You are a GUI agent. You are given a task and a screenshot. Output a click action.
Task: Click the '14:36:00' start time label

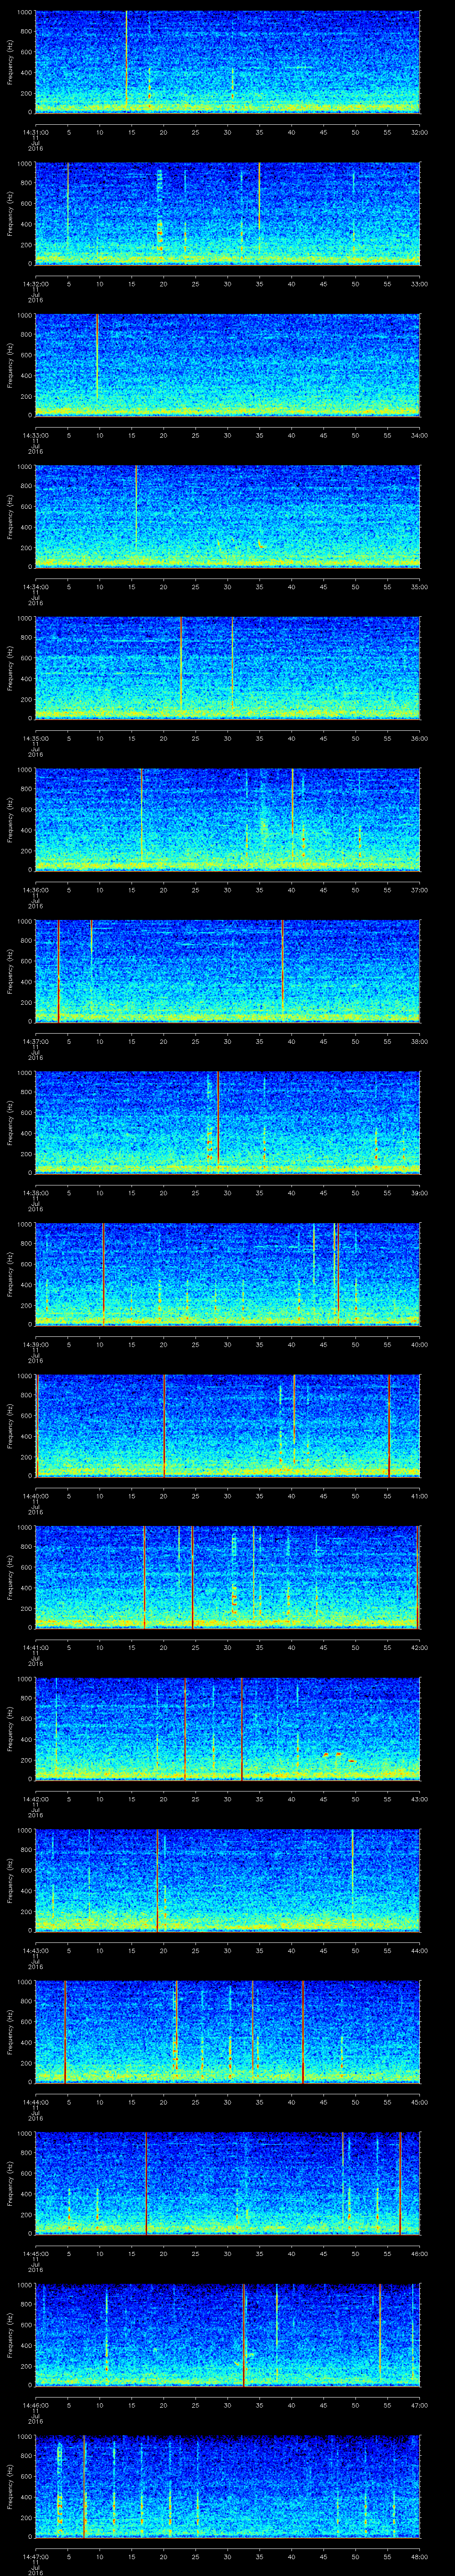pyautogui.click(x=35, y=890)
